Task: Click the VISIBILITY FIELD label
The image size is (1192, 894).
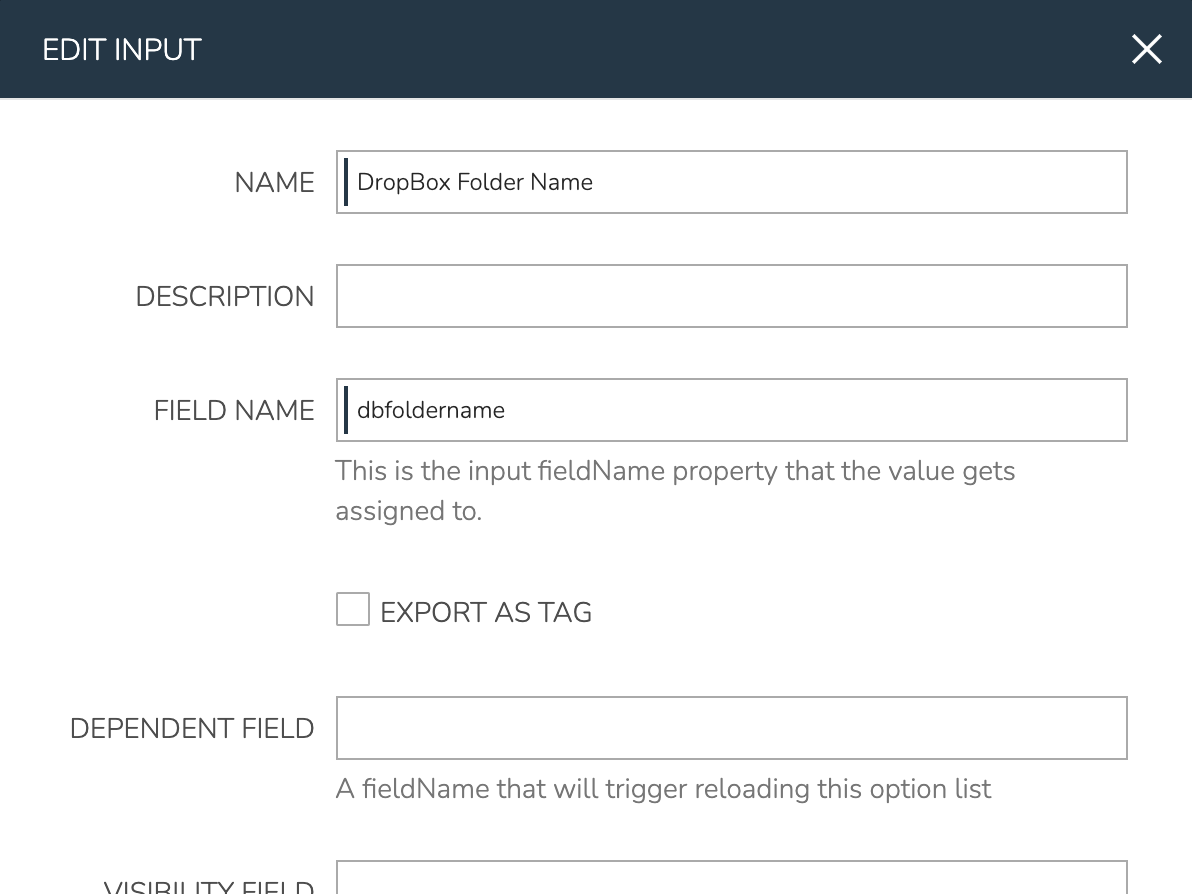Action: pos(209,885)
